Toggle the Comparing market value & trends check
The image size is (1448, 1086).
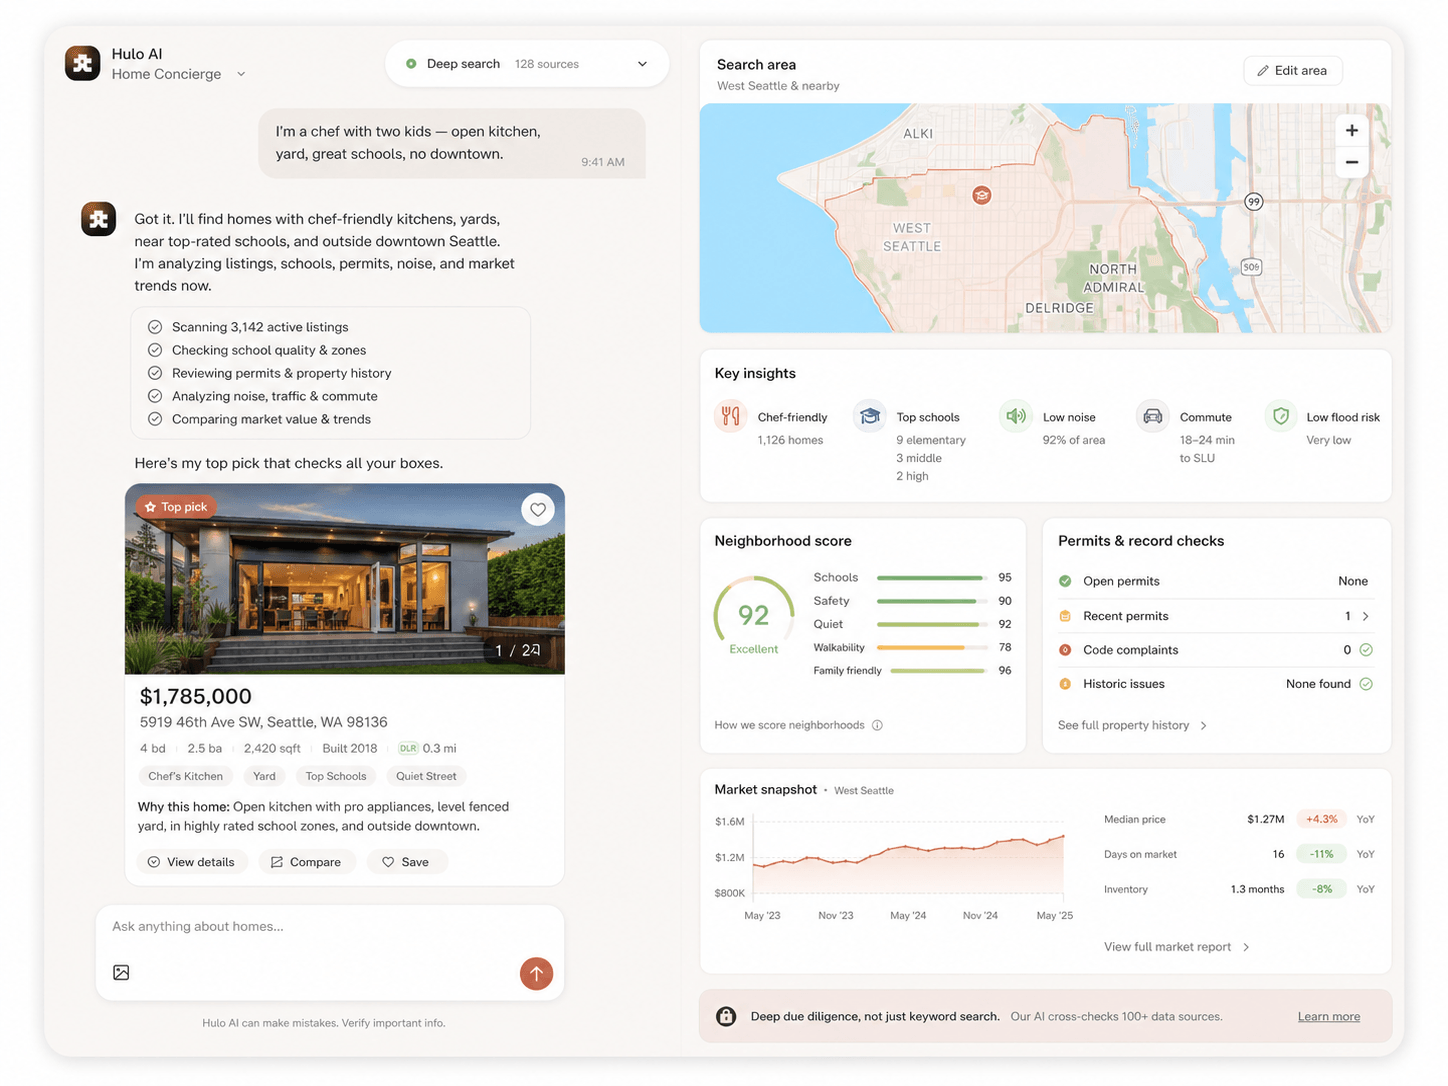pyautogui.click(x=155, y=419)
